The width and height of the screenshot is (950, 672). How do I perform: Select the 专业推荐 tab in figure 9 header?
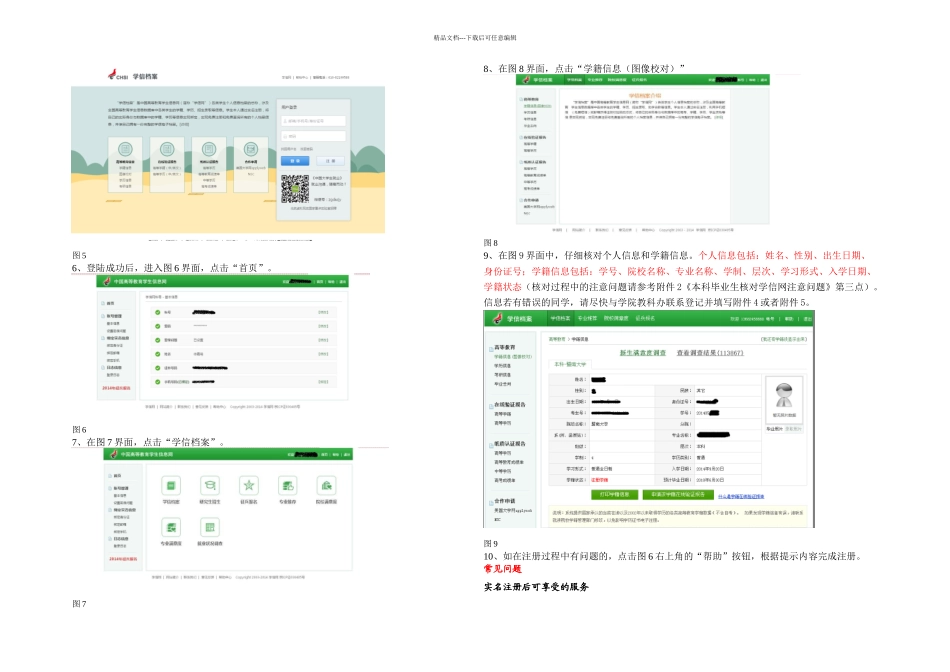588,318
